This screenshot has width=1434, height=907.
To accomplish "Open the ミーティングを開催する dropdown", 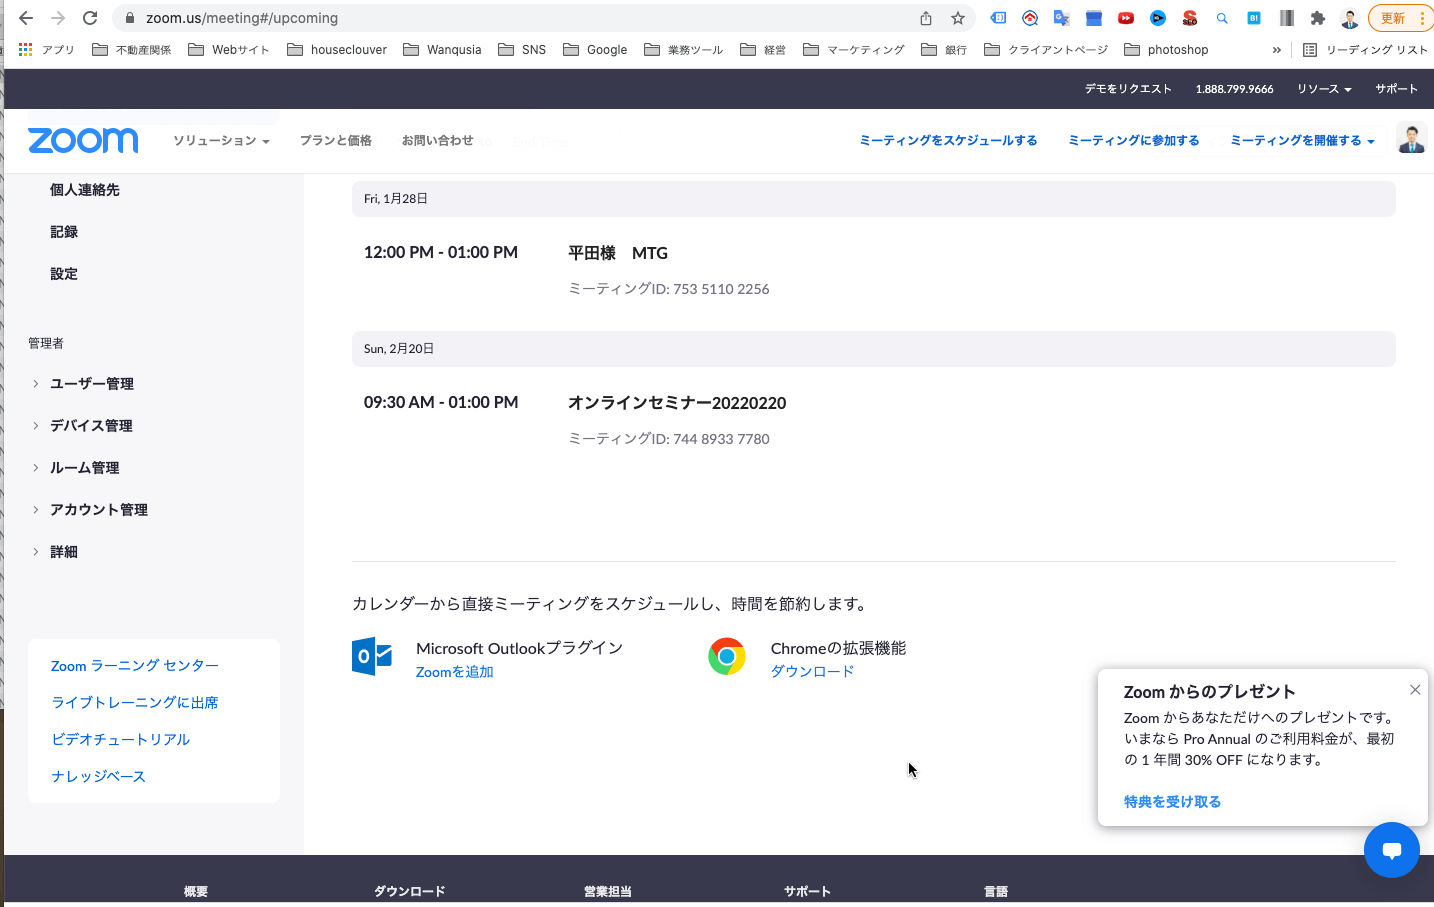I will (x=1302, y=140).
